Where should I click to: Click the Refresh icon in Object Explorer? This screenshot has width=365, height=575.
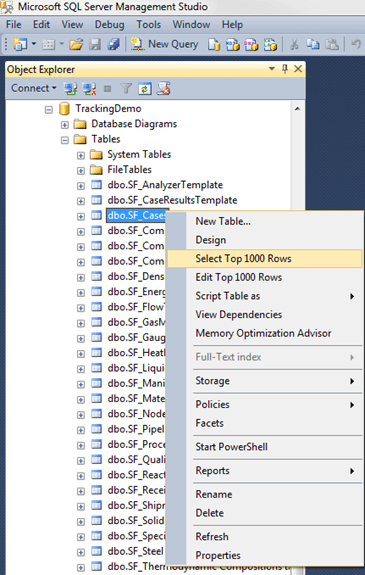pos(145,88)
